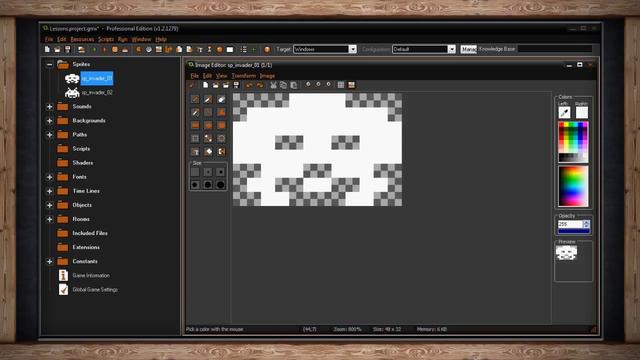The width and height of the screenshot is (640, 360).
Task: Expand the Rooms folder
Action: click(49, 219)
